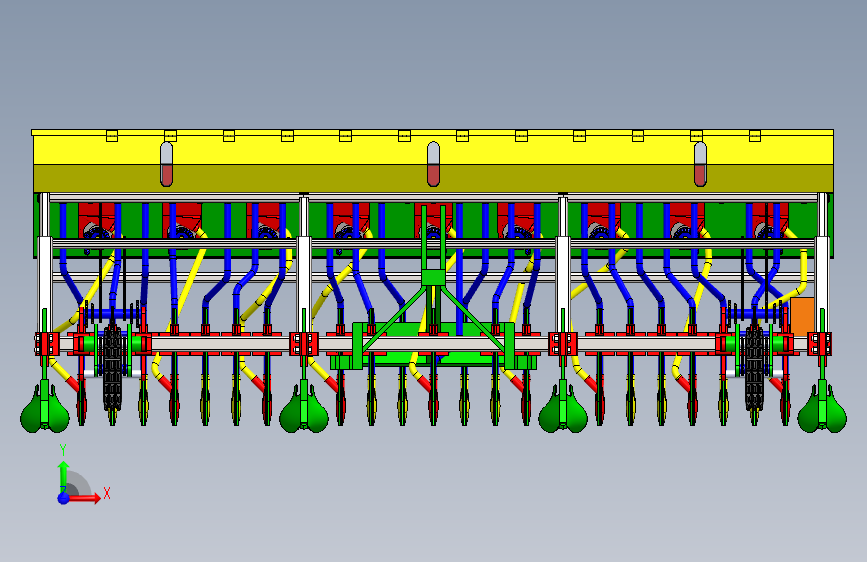Screen dimensions: 867x562
Task: Select the right sight glass on the hopper
Action: point(700,164)
